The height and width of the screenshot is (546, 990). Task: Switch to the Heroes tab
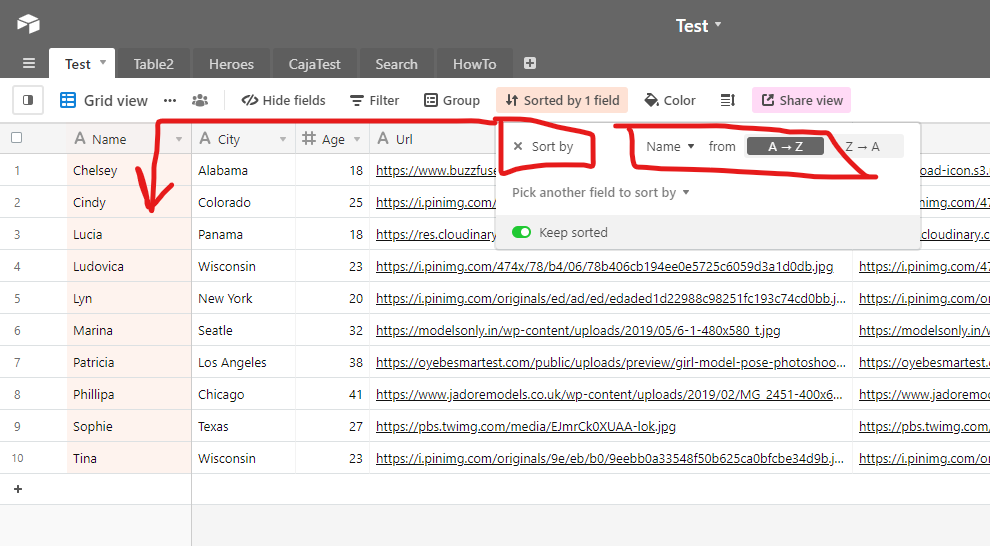pyautogui.click(x=231, y=64)
